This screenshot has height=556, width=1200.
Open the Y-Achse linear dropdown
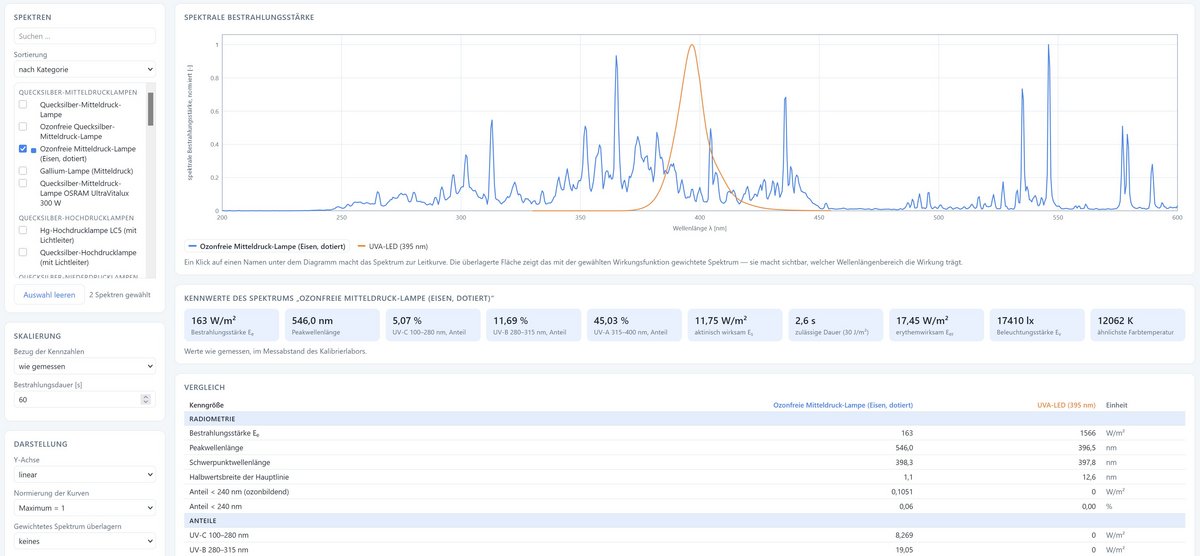click(x=85, y=474)
